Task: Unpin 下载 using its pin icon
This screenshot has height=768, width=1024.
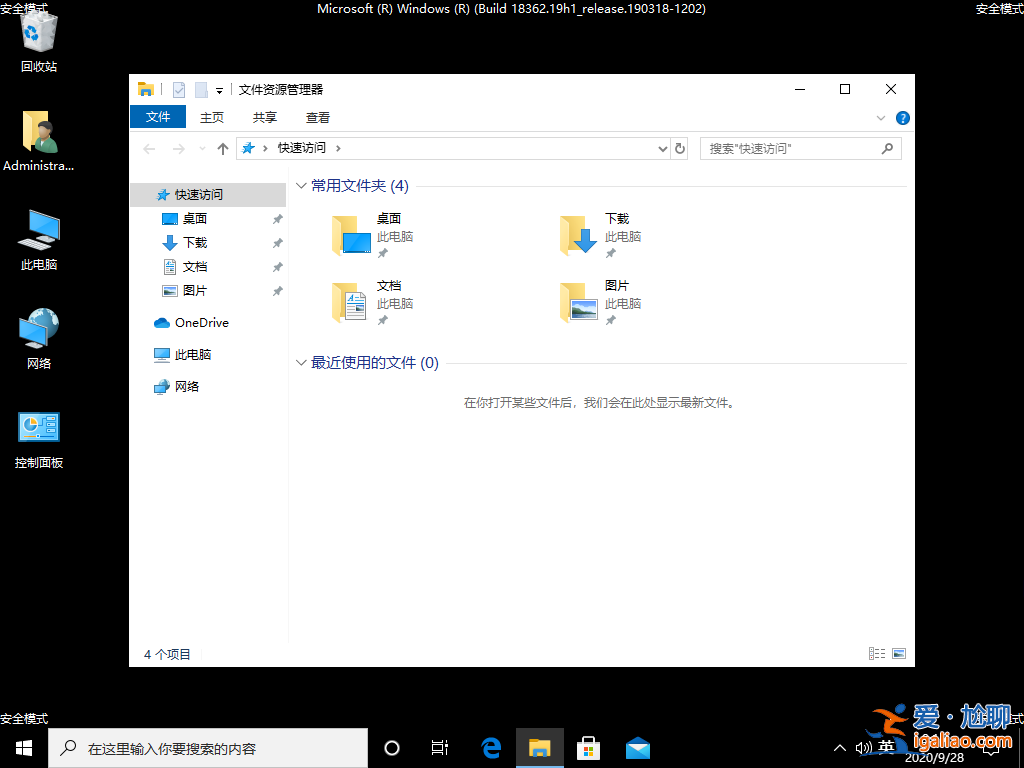Action: click(x=277, y=242)
